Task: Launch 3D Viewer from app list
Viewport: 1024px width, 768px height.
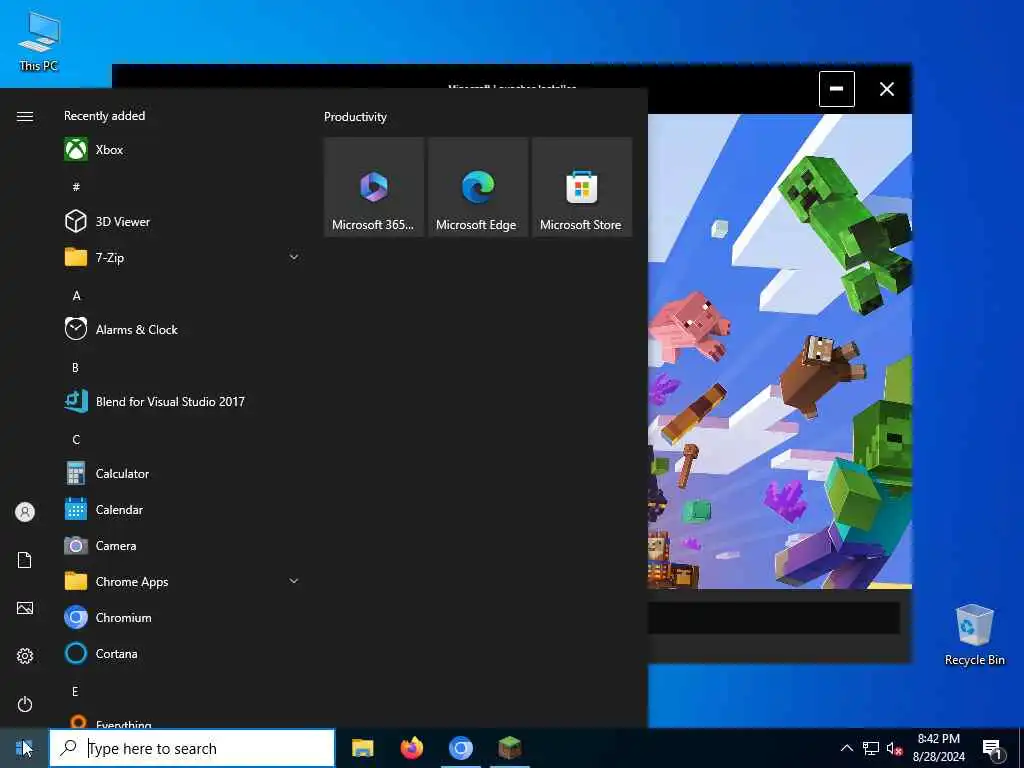Action: 182,221
